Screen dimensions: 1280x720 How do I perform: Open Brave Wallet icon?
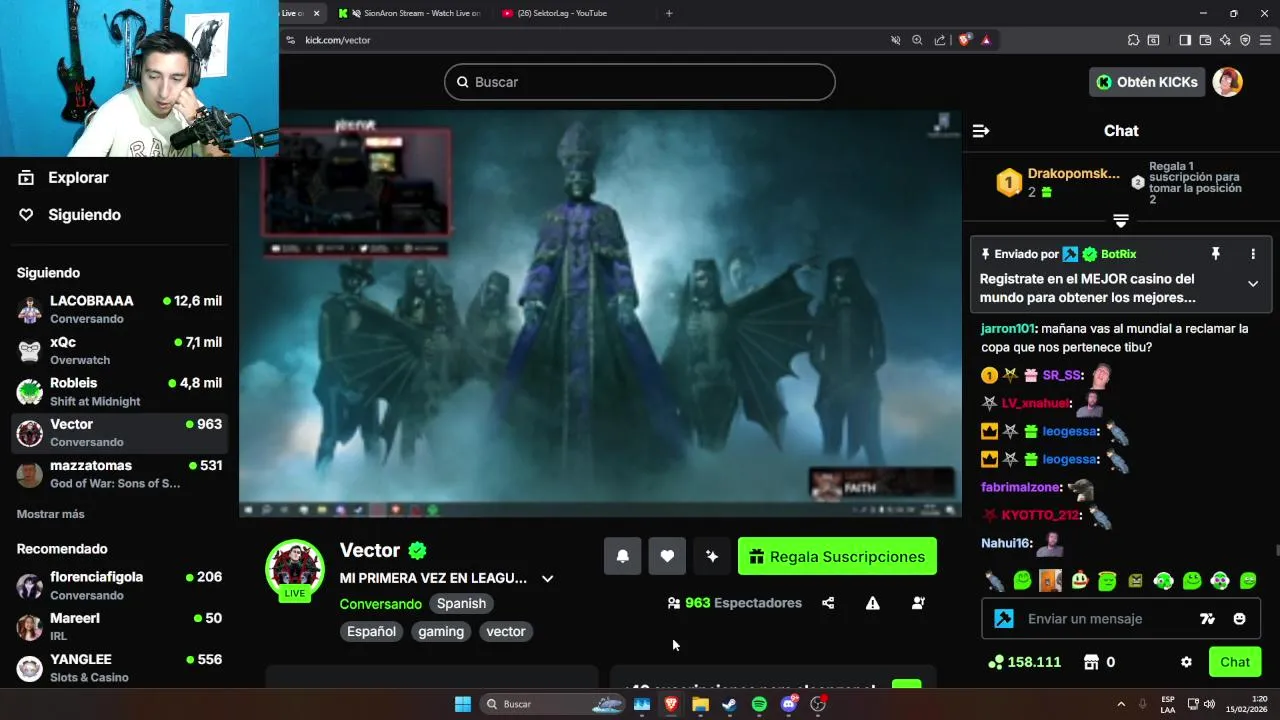tap(1205, 40)
